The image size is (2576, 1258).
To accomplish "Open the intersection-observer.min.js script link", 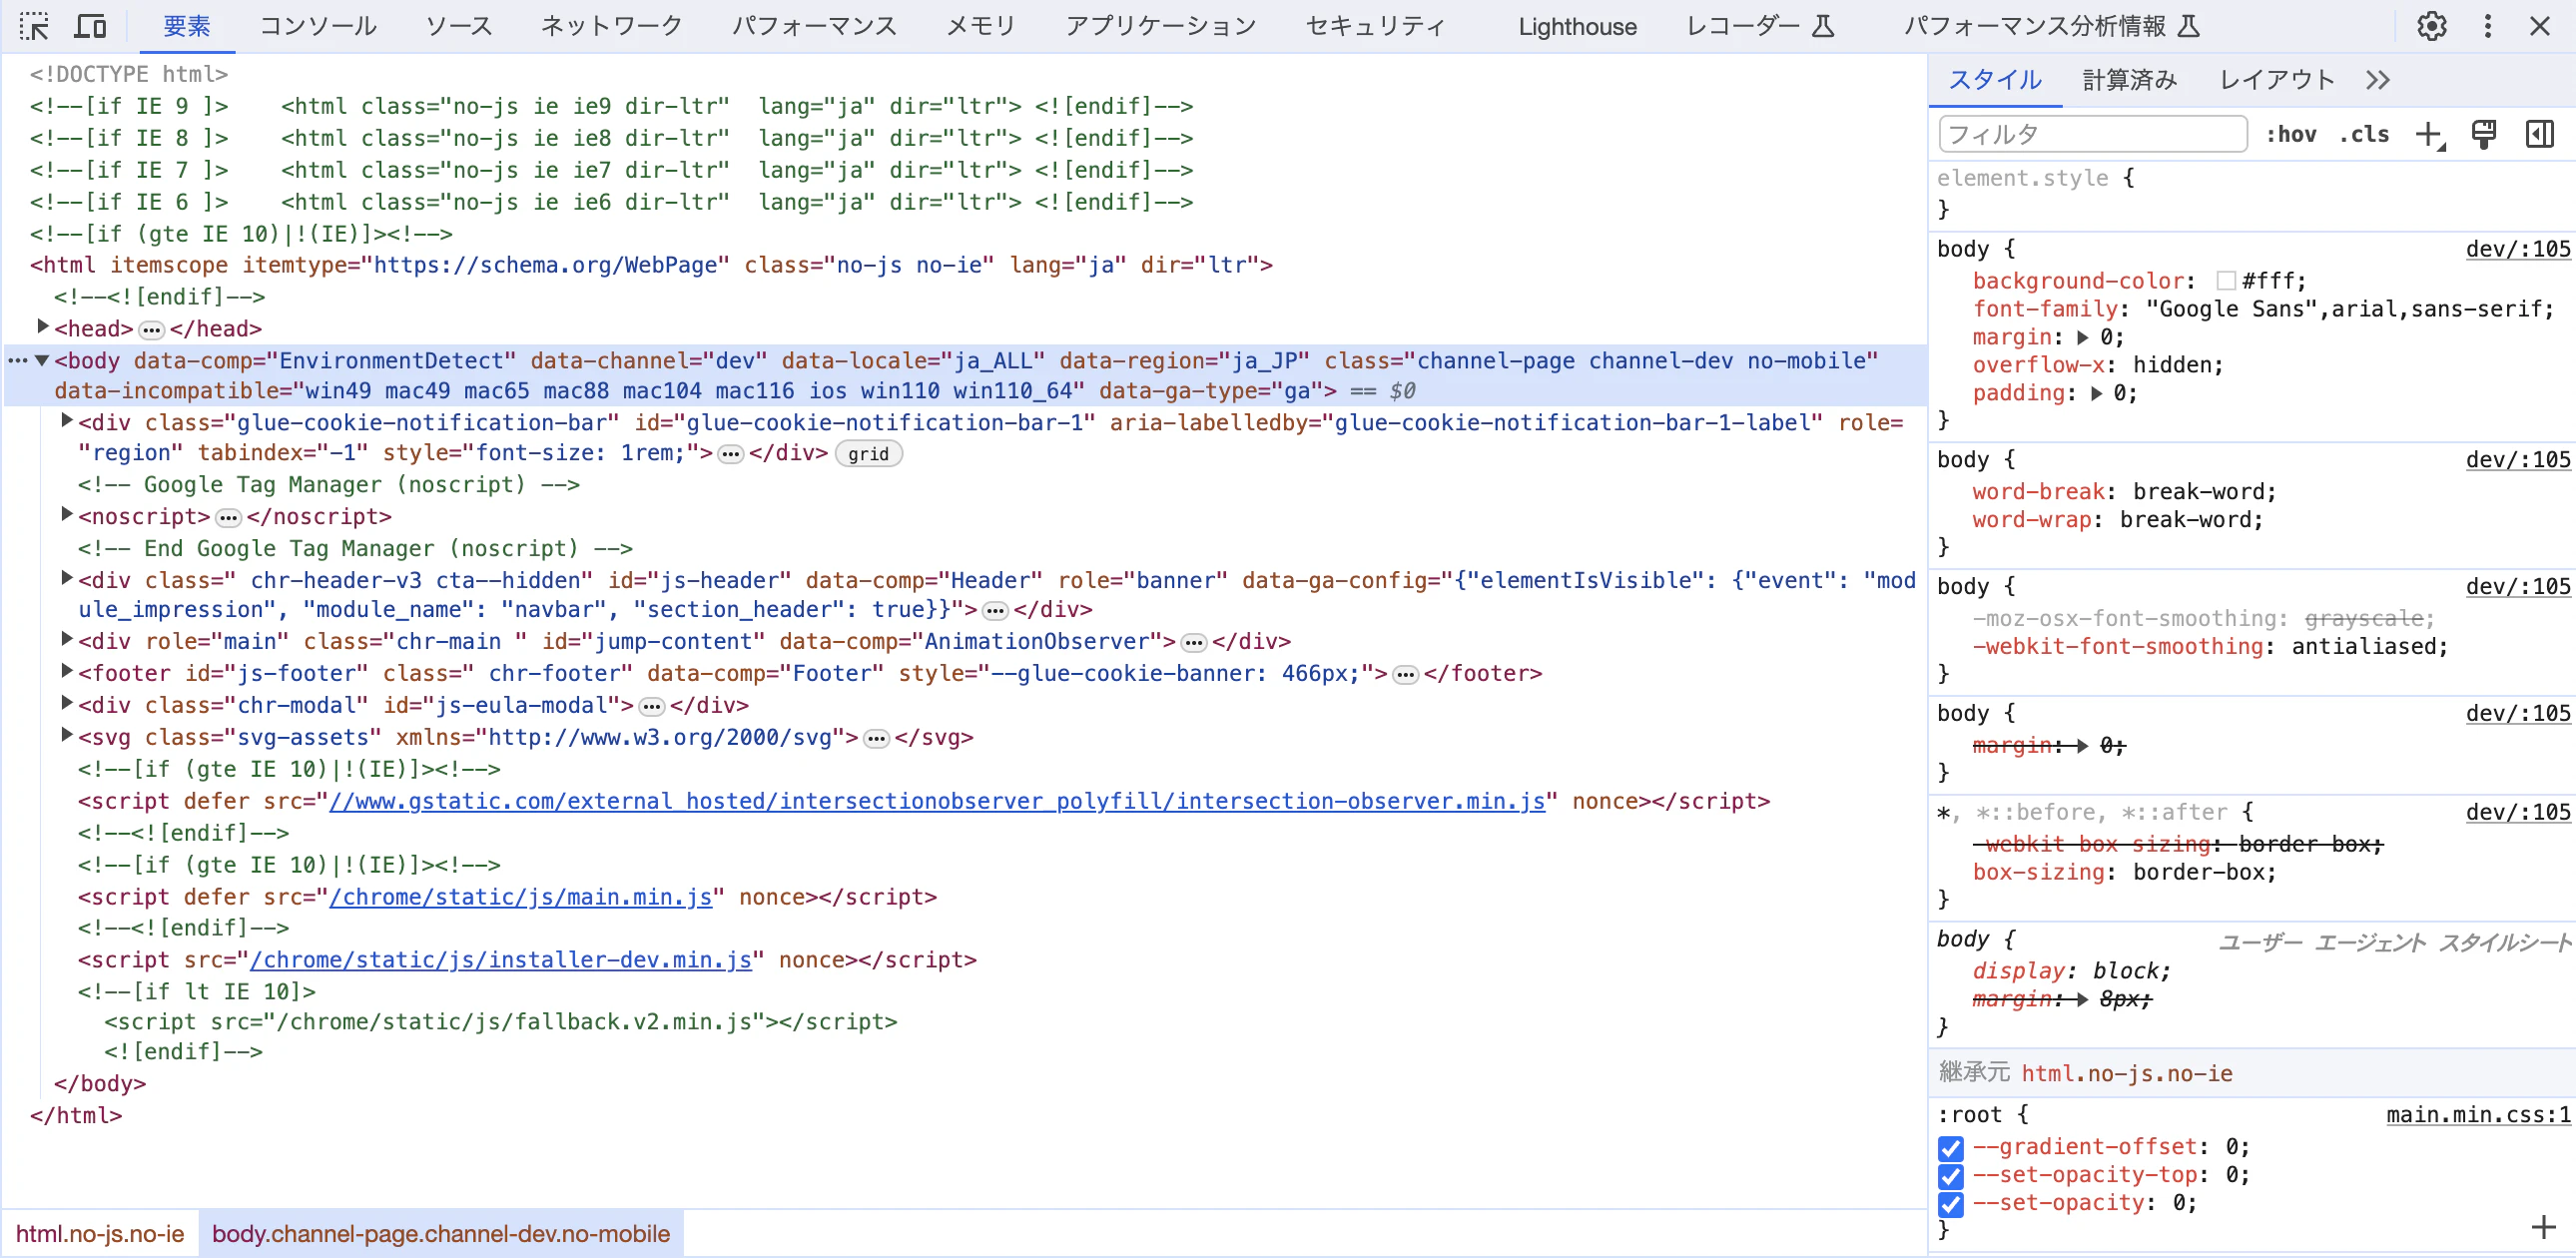I will [x=937, y=802].
